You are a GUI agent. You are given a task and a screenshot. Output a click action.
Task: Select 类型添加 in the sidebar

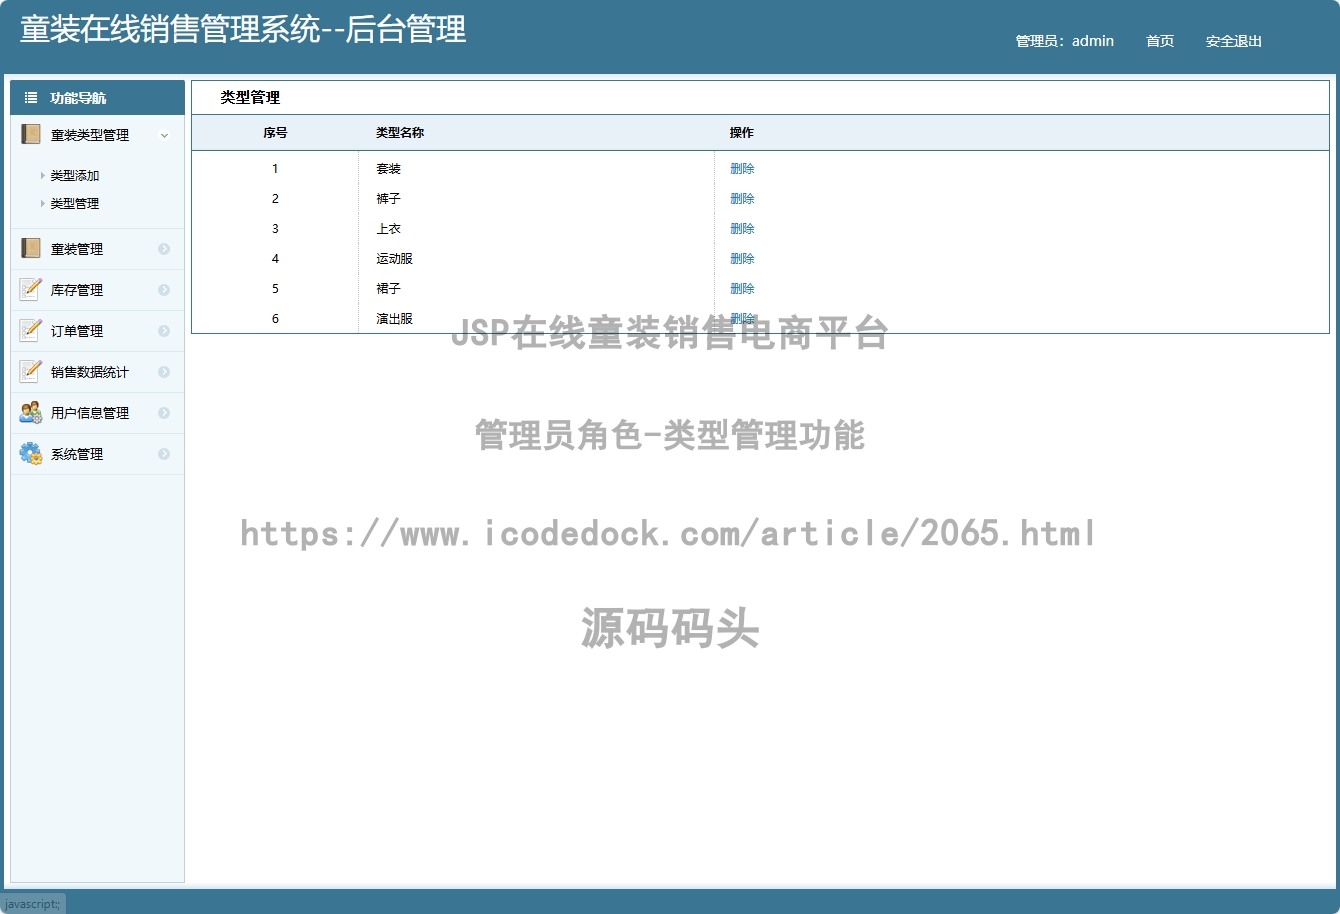tap(75, 175)
